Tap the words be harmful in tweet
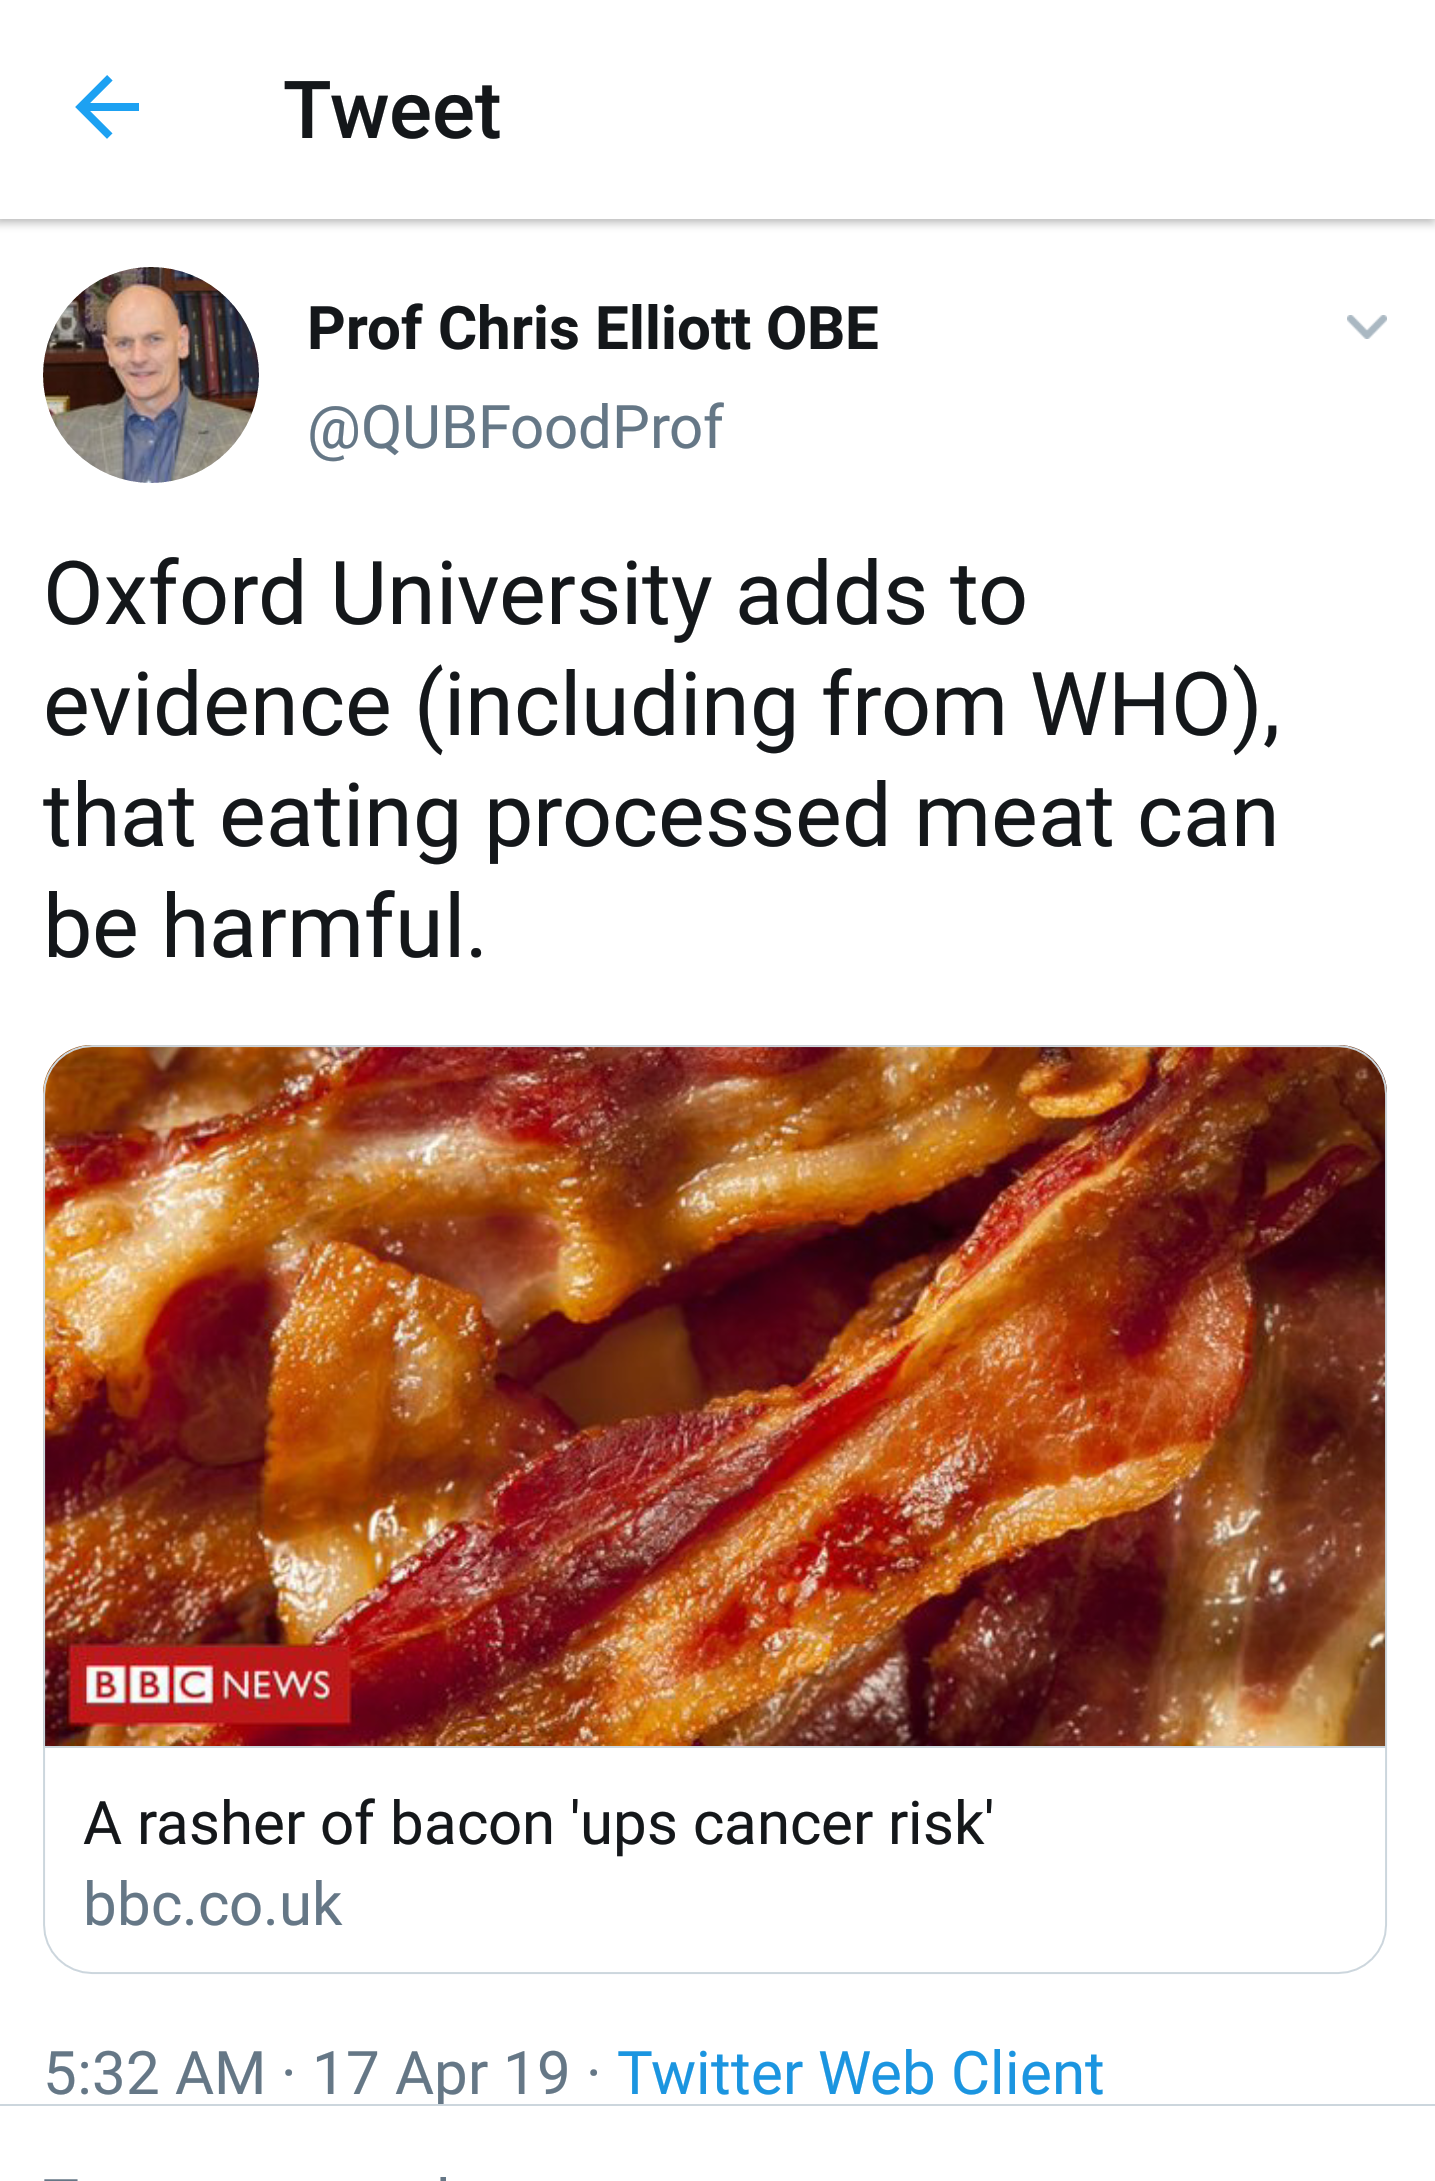1435x2181 pixels. [x=265, y=926]
